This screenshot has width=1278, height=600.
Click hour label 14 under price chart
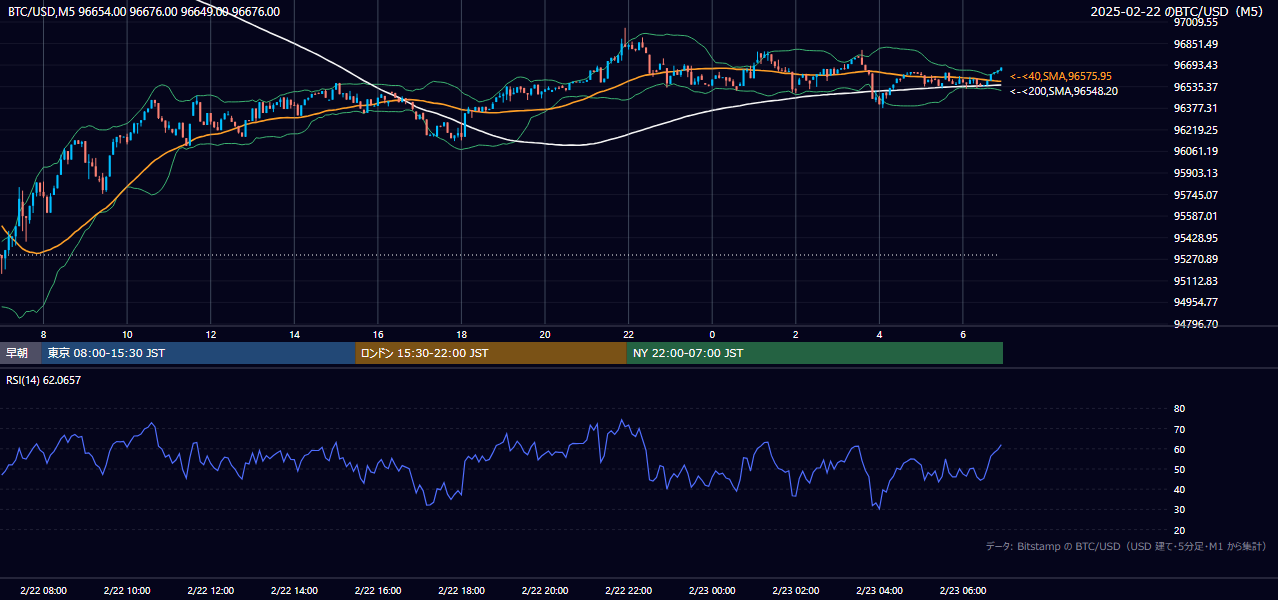coord(294,334)
